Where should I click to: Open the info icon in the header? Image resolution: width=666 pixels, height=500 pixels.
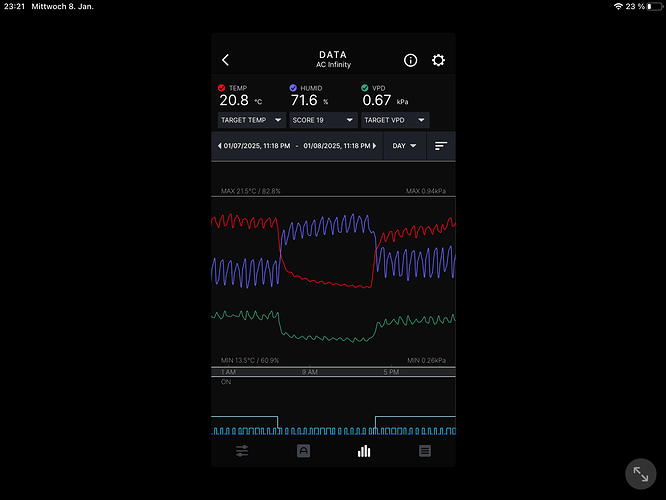click(410, 60)
